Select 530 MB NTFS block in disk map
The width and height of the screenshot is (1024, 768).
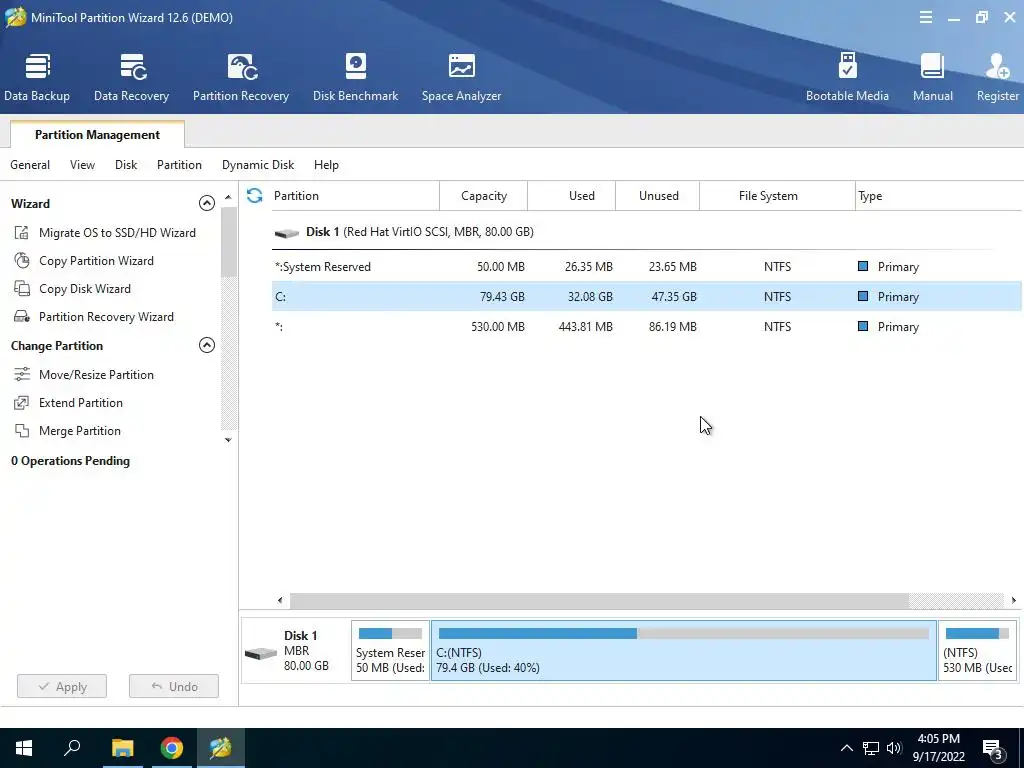click(x=978, y=650)
